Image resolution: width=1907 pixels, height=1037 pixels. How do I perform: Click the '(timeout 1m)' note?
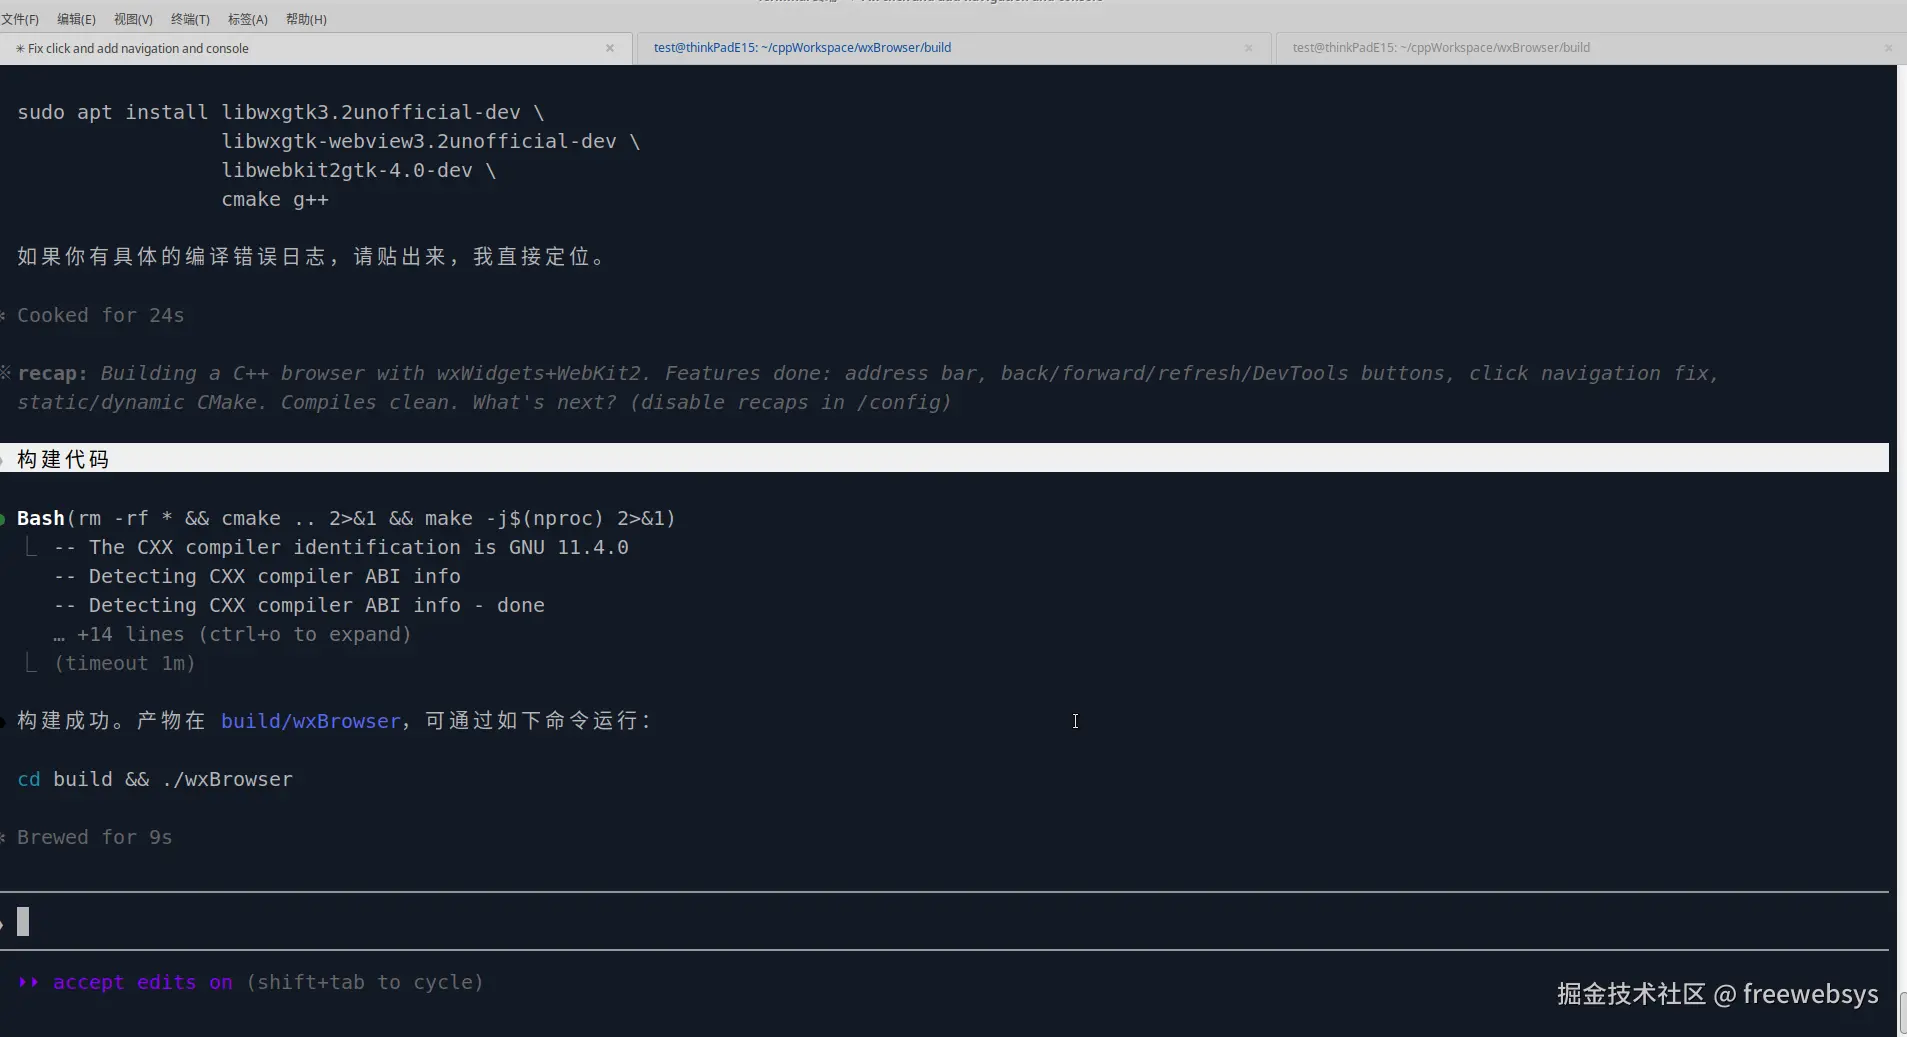click(124, 663)
